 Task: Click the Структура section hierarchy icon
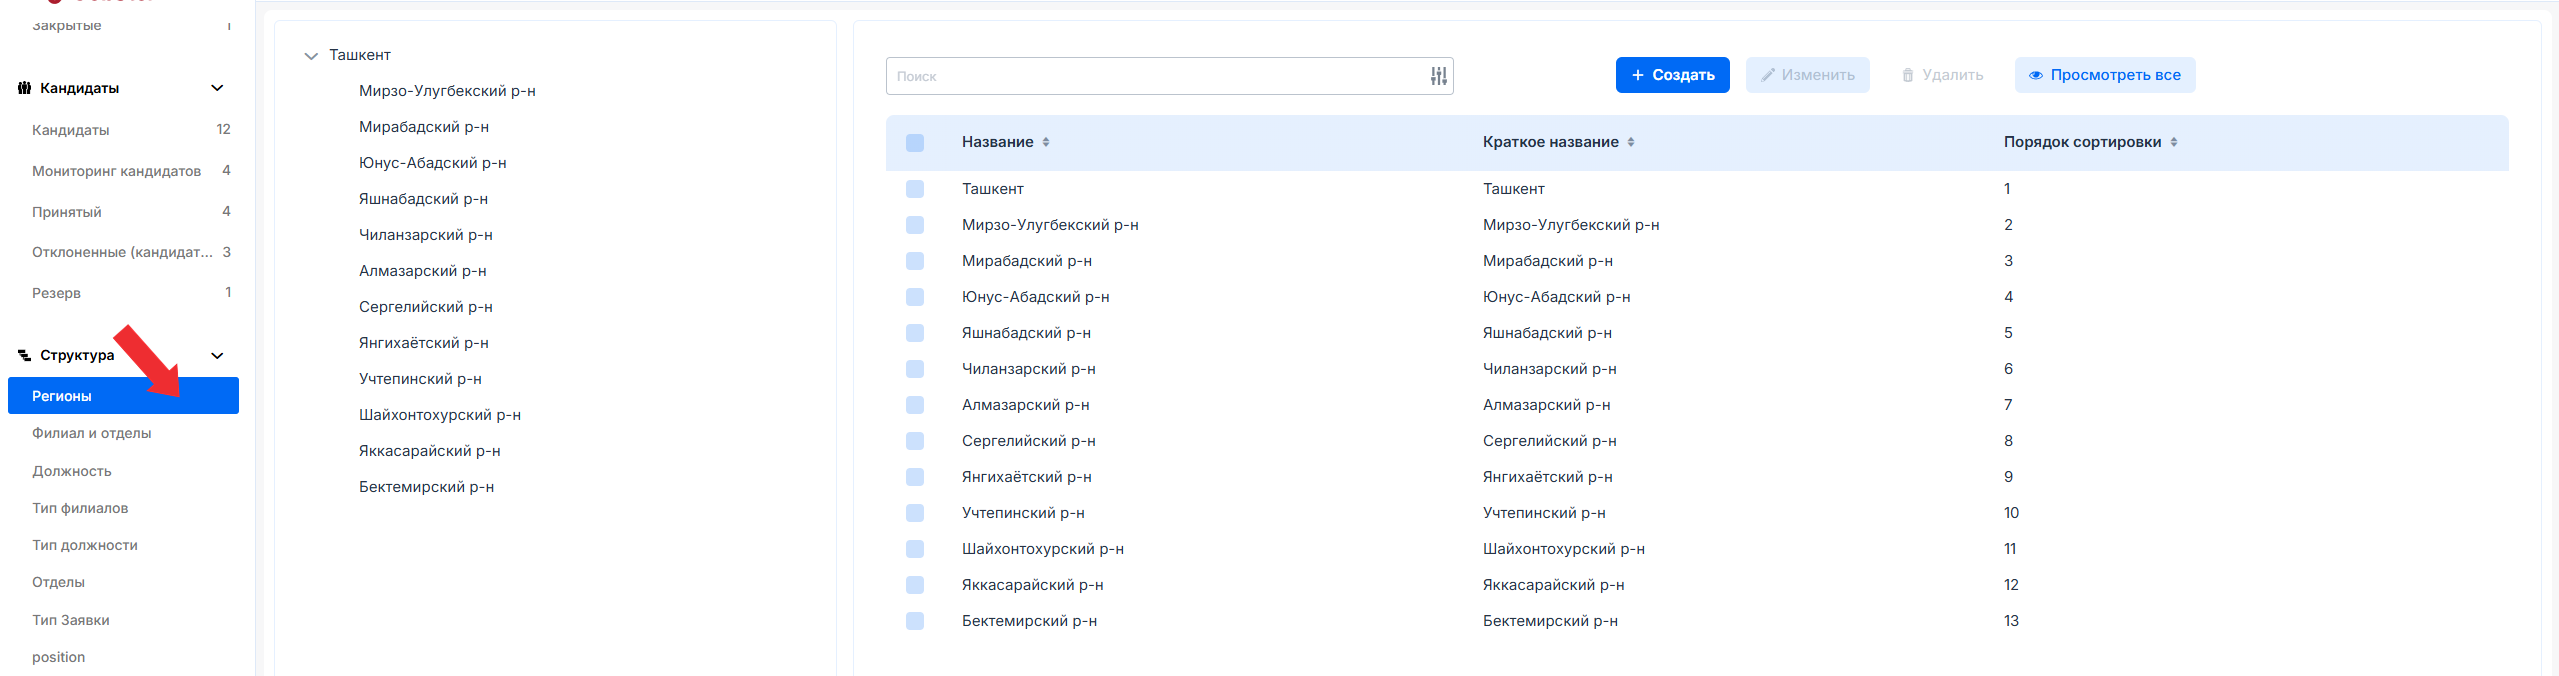point(24,355)
